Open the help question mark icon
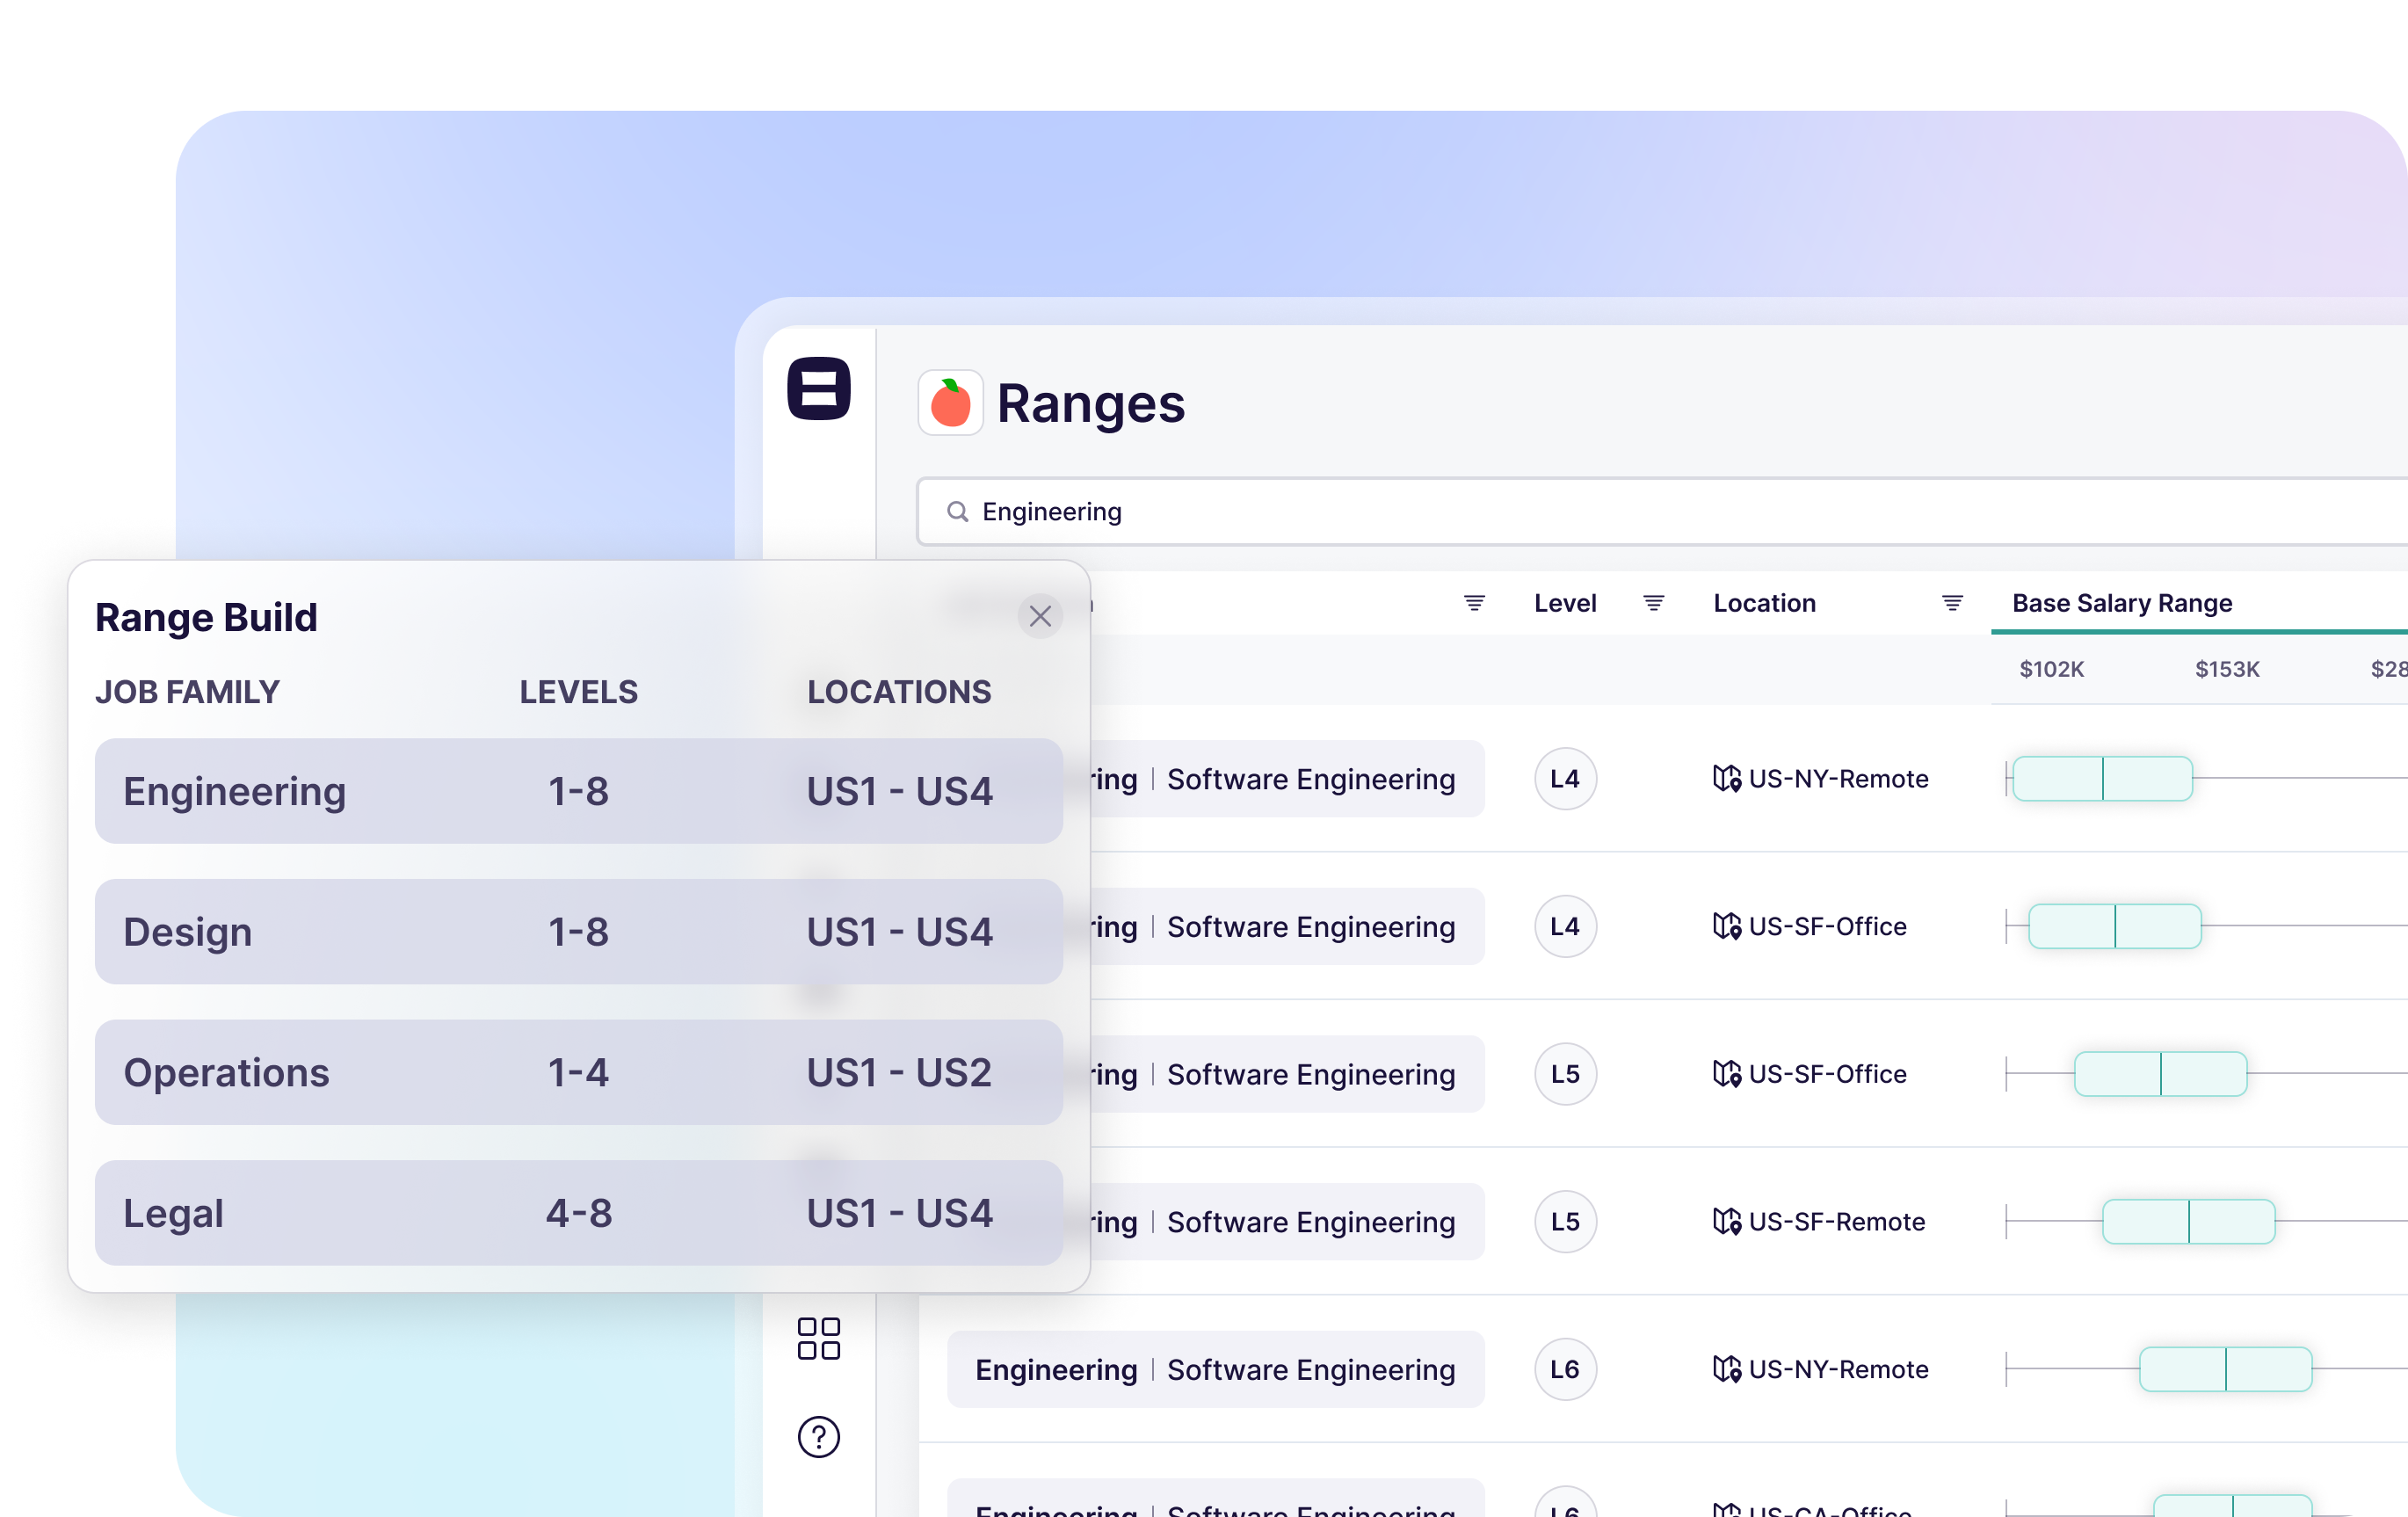Image resolution: width=2408 pixels, height=1517 pixels. click(x=818, y=1437)
